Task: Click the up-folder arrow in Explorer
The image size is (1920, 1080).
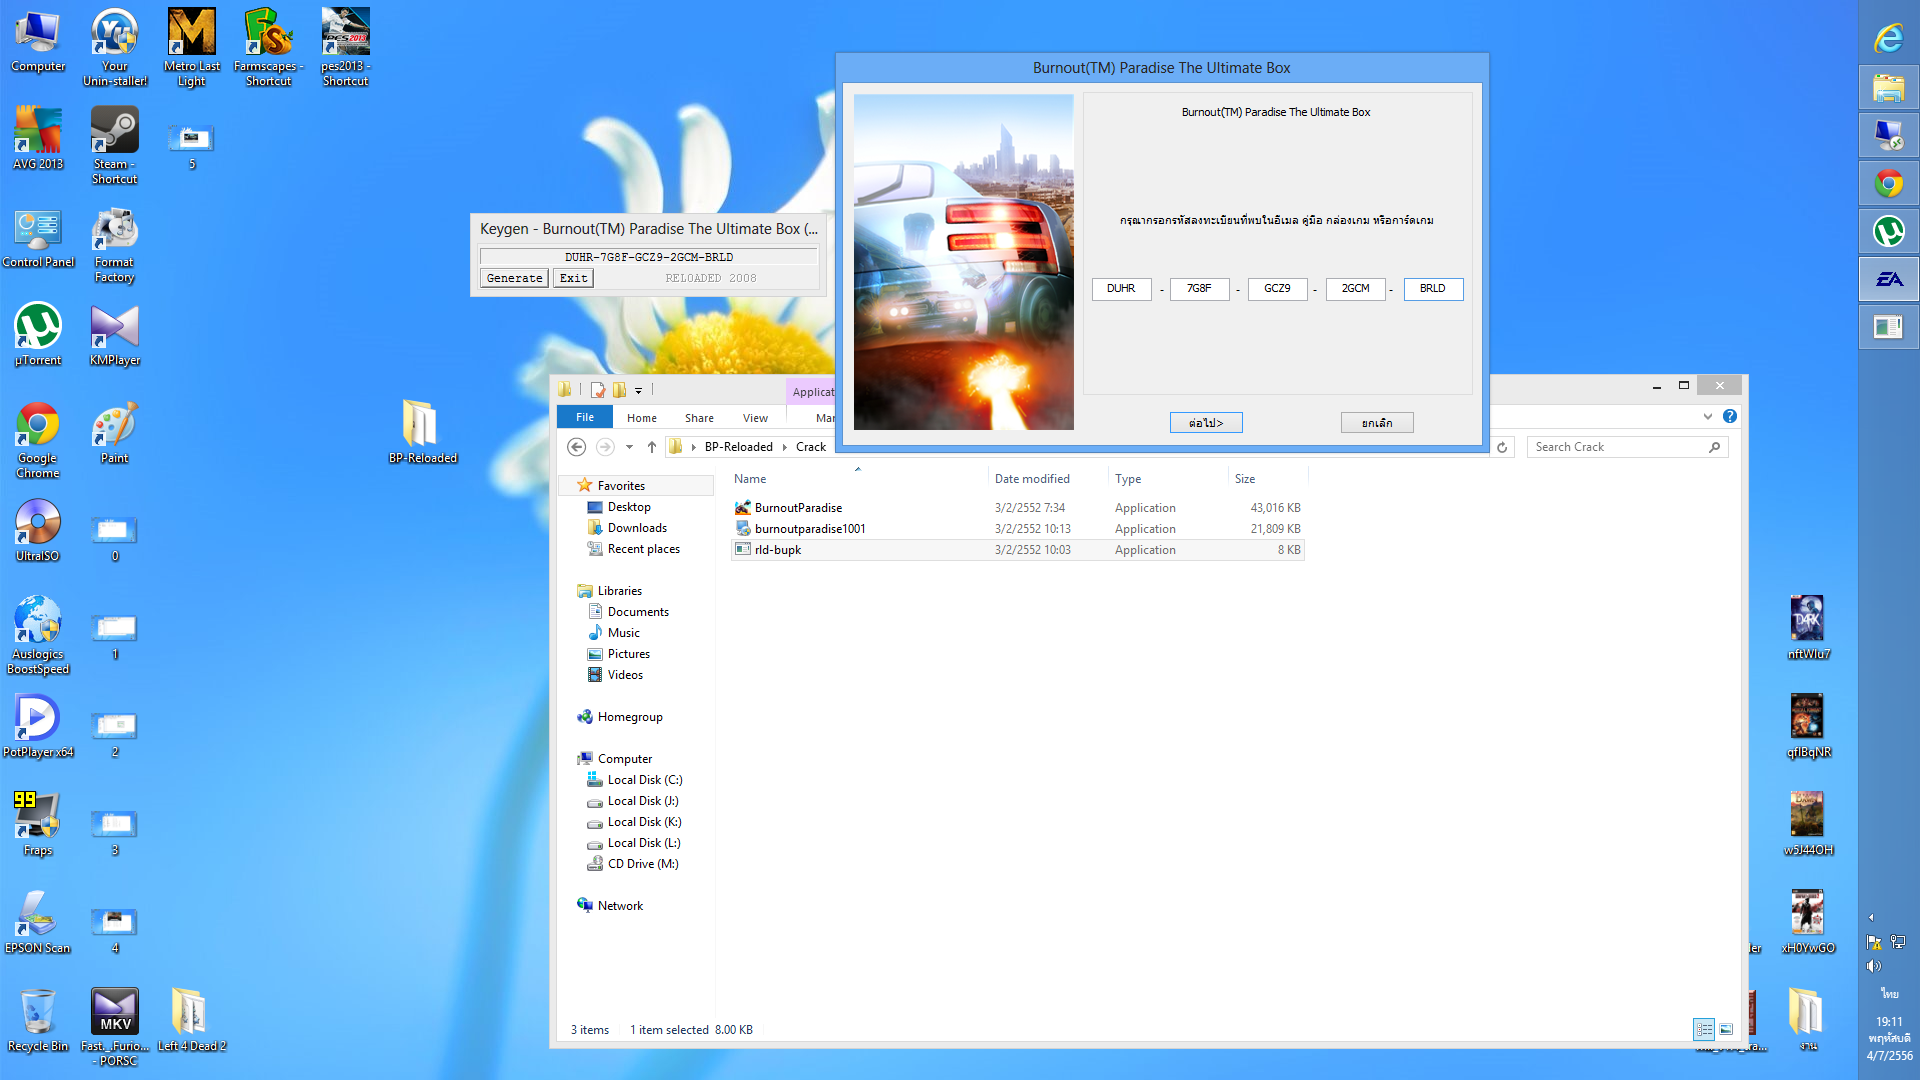Action: tap(652, 447)
